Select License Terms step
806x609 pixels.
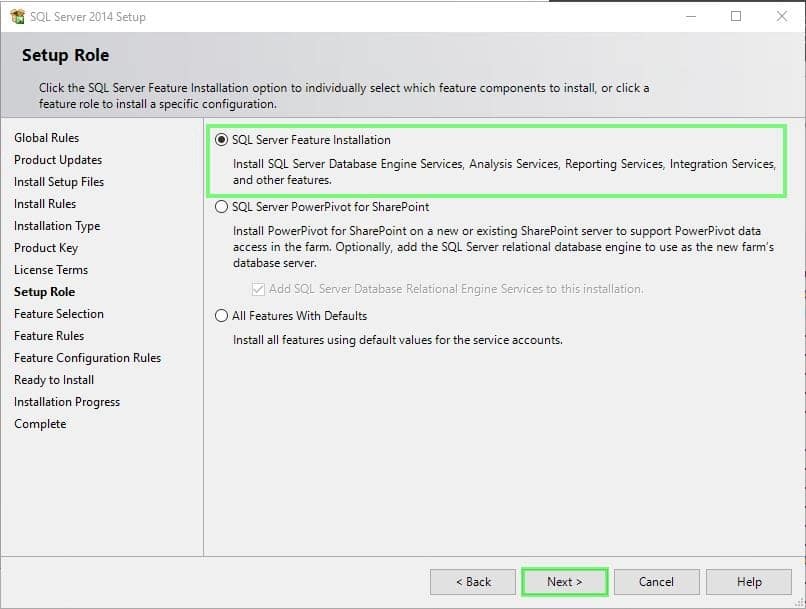[x=51, y=270]
